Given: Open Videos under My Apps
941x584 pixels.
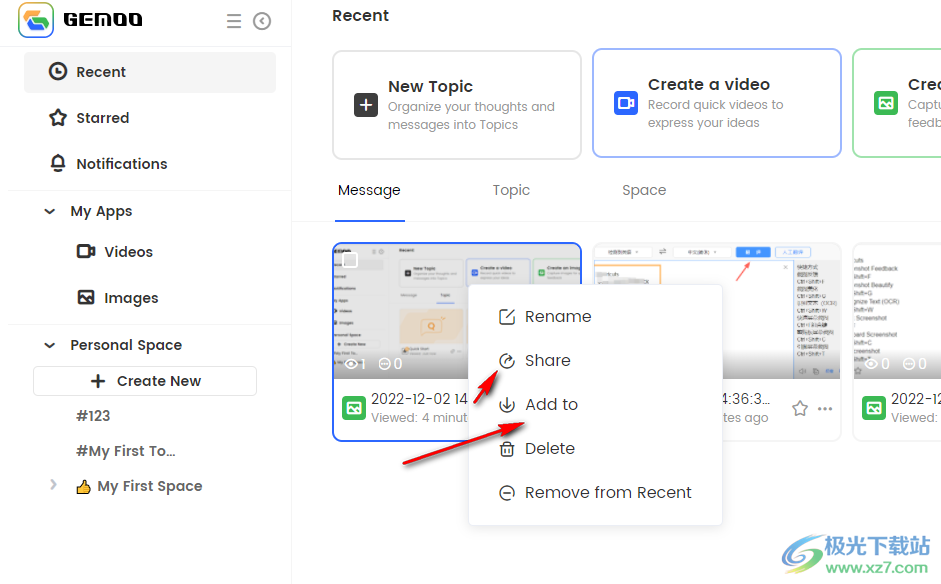Looking at the screenshot, I should click(x=128, y=252).
